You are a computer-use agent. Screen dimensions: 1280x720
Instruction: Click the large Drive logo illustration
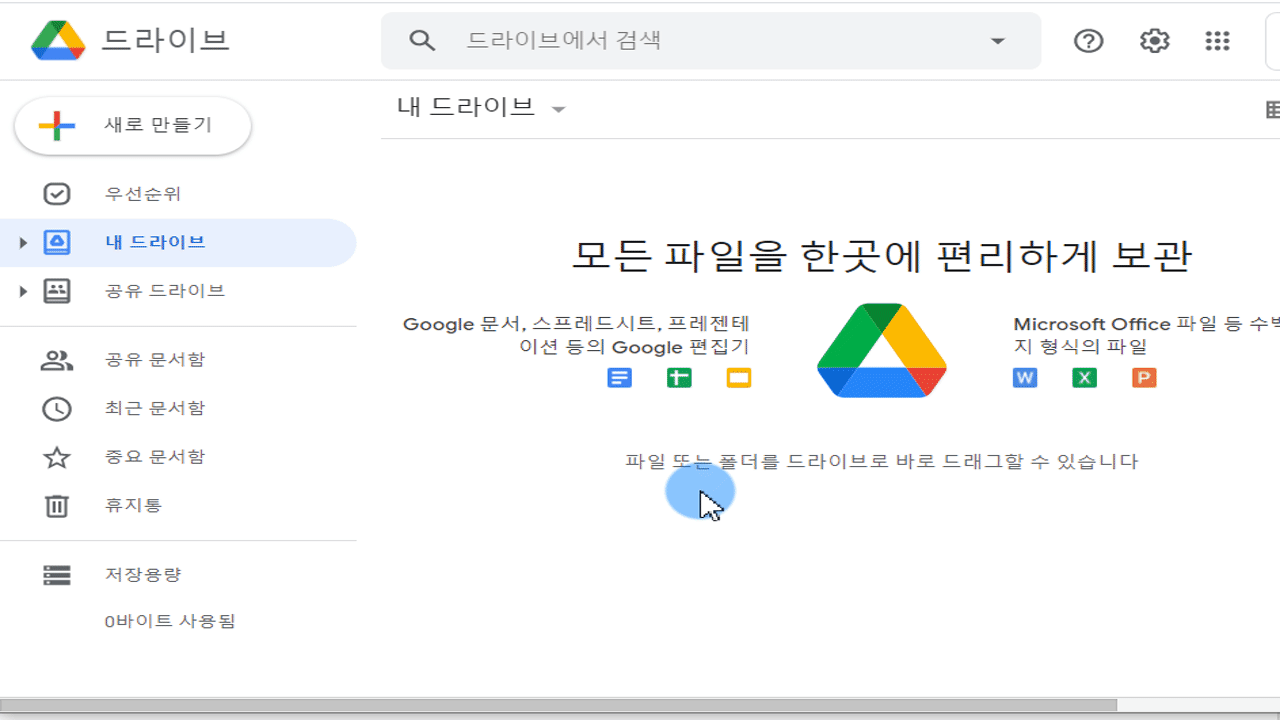pyautogui.click(x=882, y=350)
